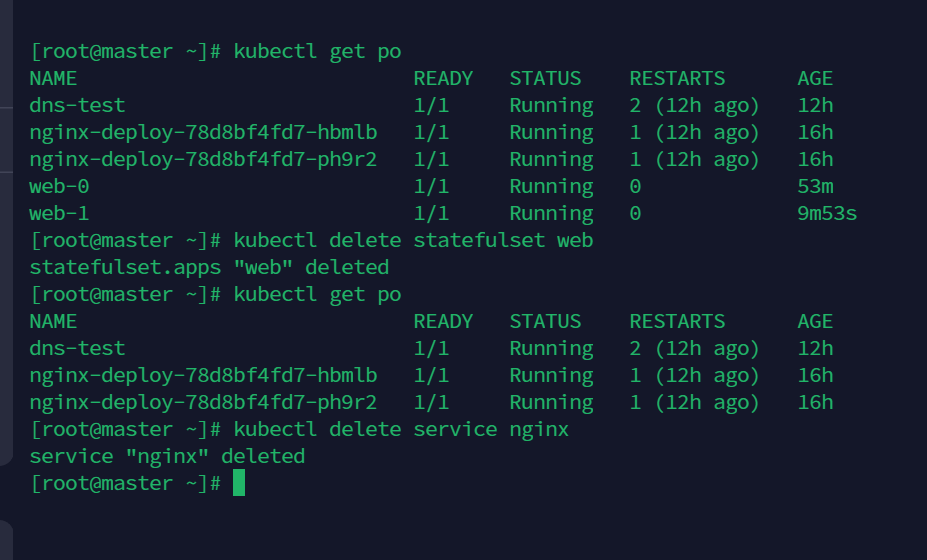Select nginx-deploy-78d8bf4fd7-ph9r2 in the first pod listing
Image resolution: width=927 pixels, height=560 pixels.
tap(203, 159)
